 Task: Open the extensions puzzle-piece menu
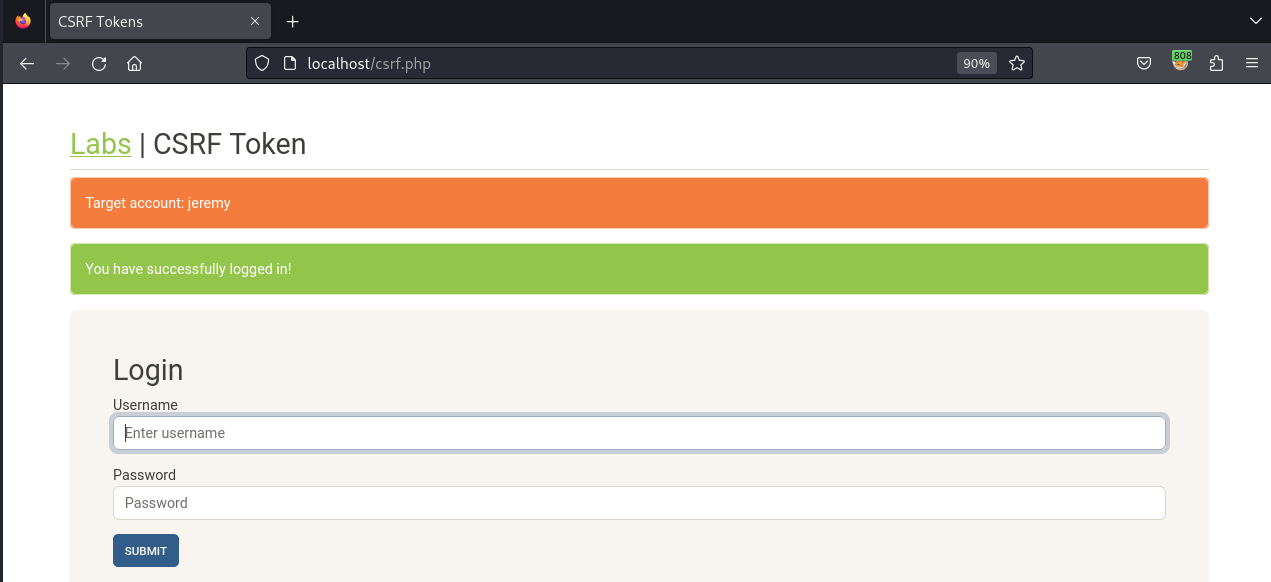1216,63
